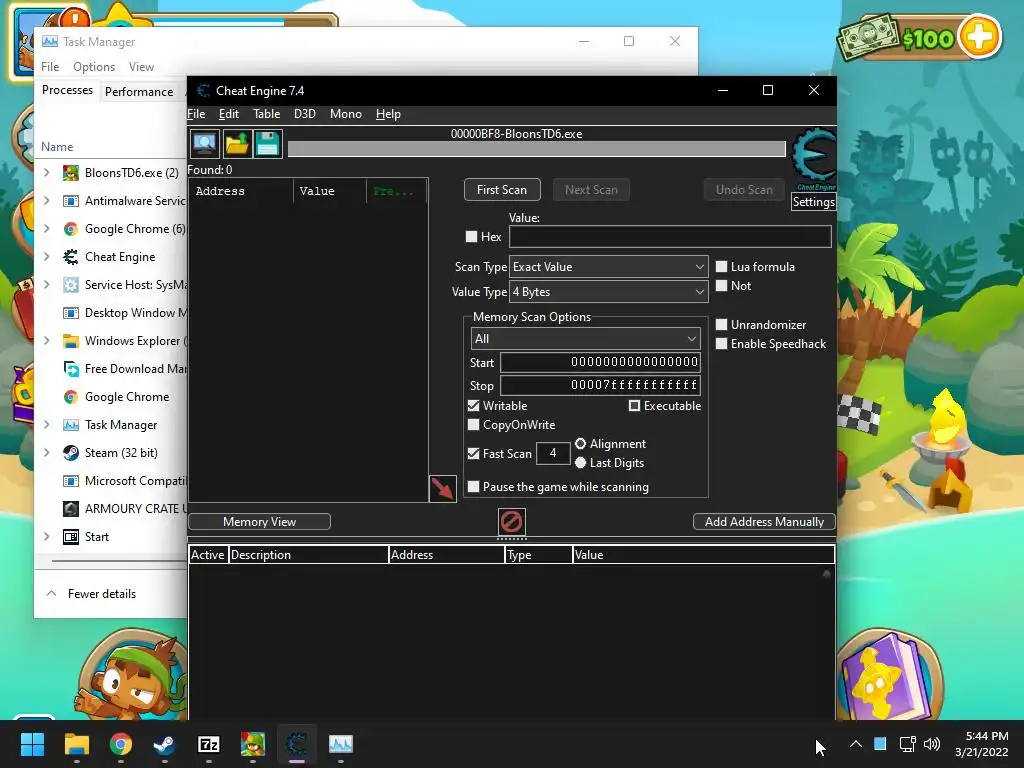Open the File menu in Cheat Engine
1024x768 pixels.
click(x=197, y=114)
